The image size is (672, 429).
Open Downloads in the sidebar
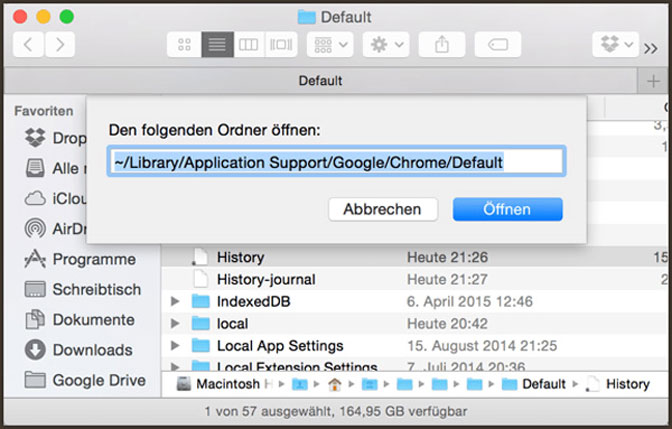[78, 350]
